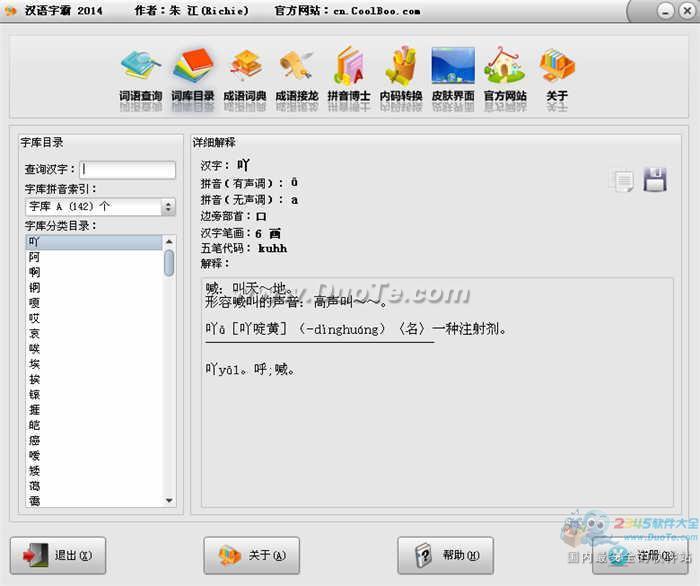Click the character list scrollbar down arrow
Screen dimensions: 700x586
[169, 501]
